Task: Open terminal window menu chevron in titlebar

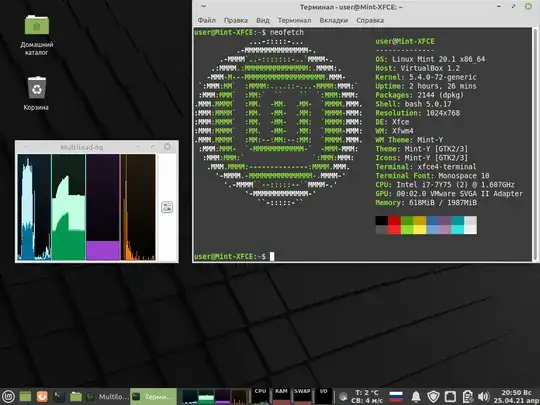Action: coord(203,7)
